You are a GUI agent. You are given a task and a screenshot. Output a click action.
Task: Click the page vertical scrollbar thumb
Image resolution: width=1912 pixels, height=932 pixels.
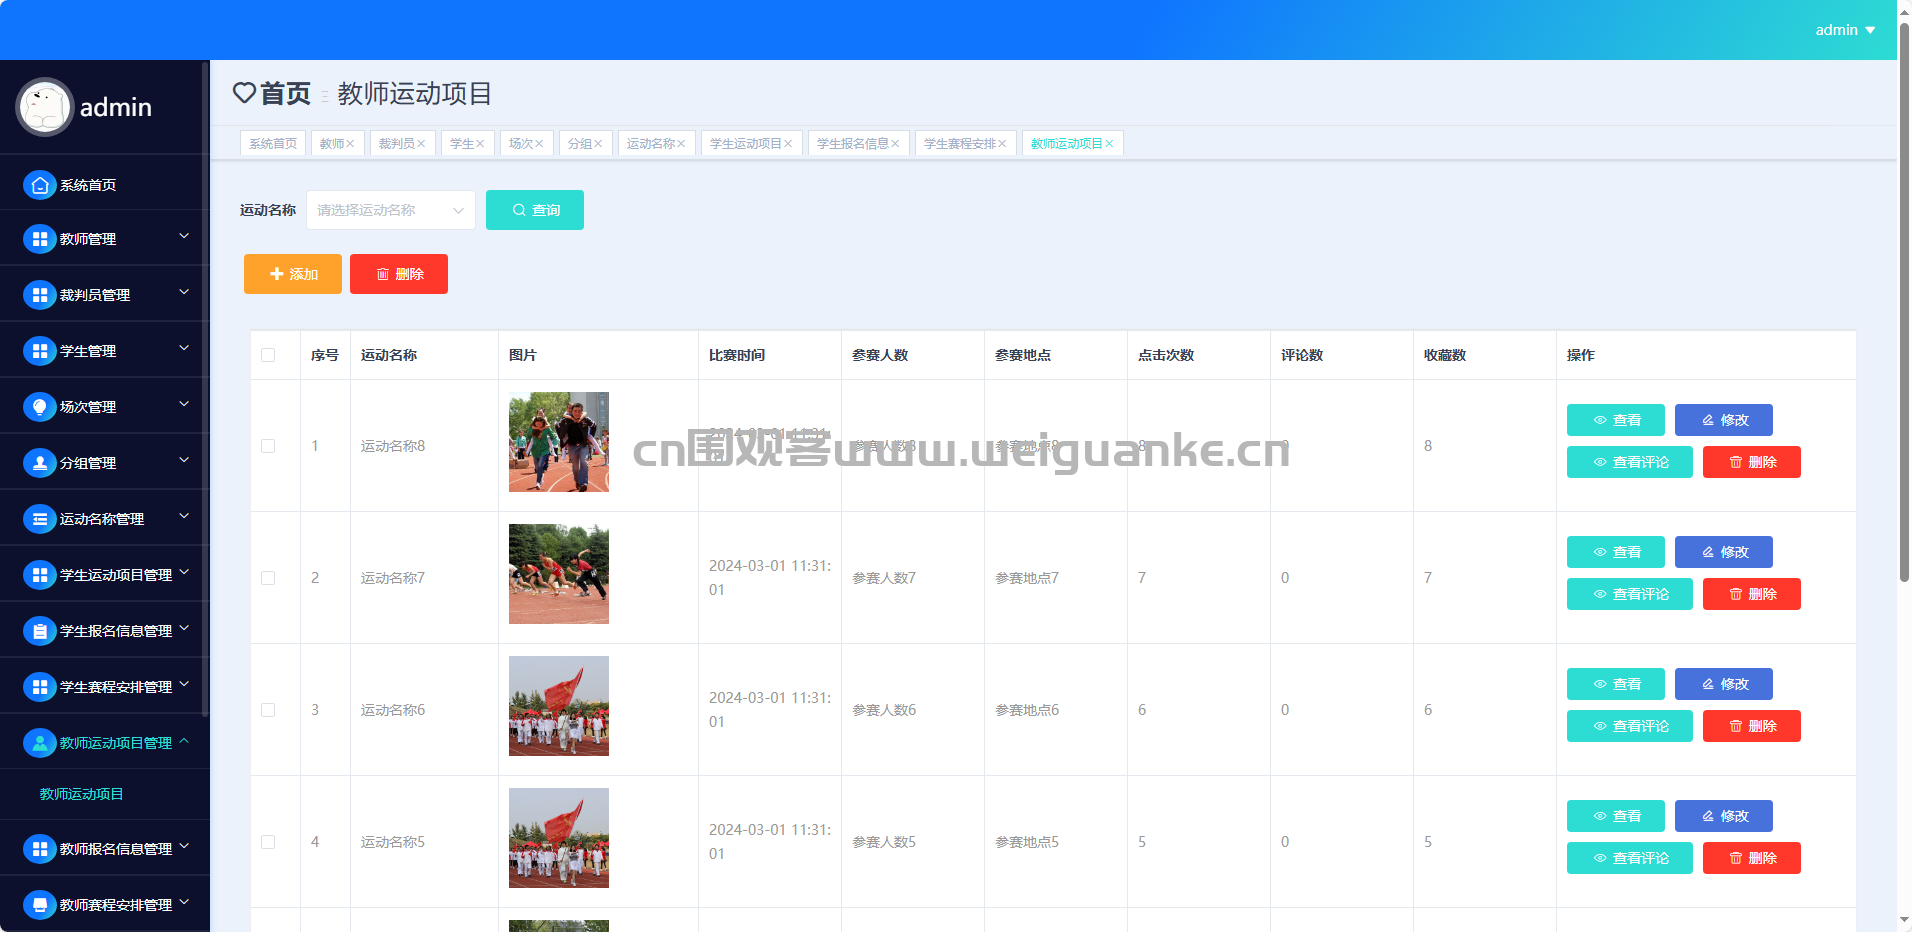[1904, 300]
